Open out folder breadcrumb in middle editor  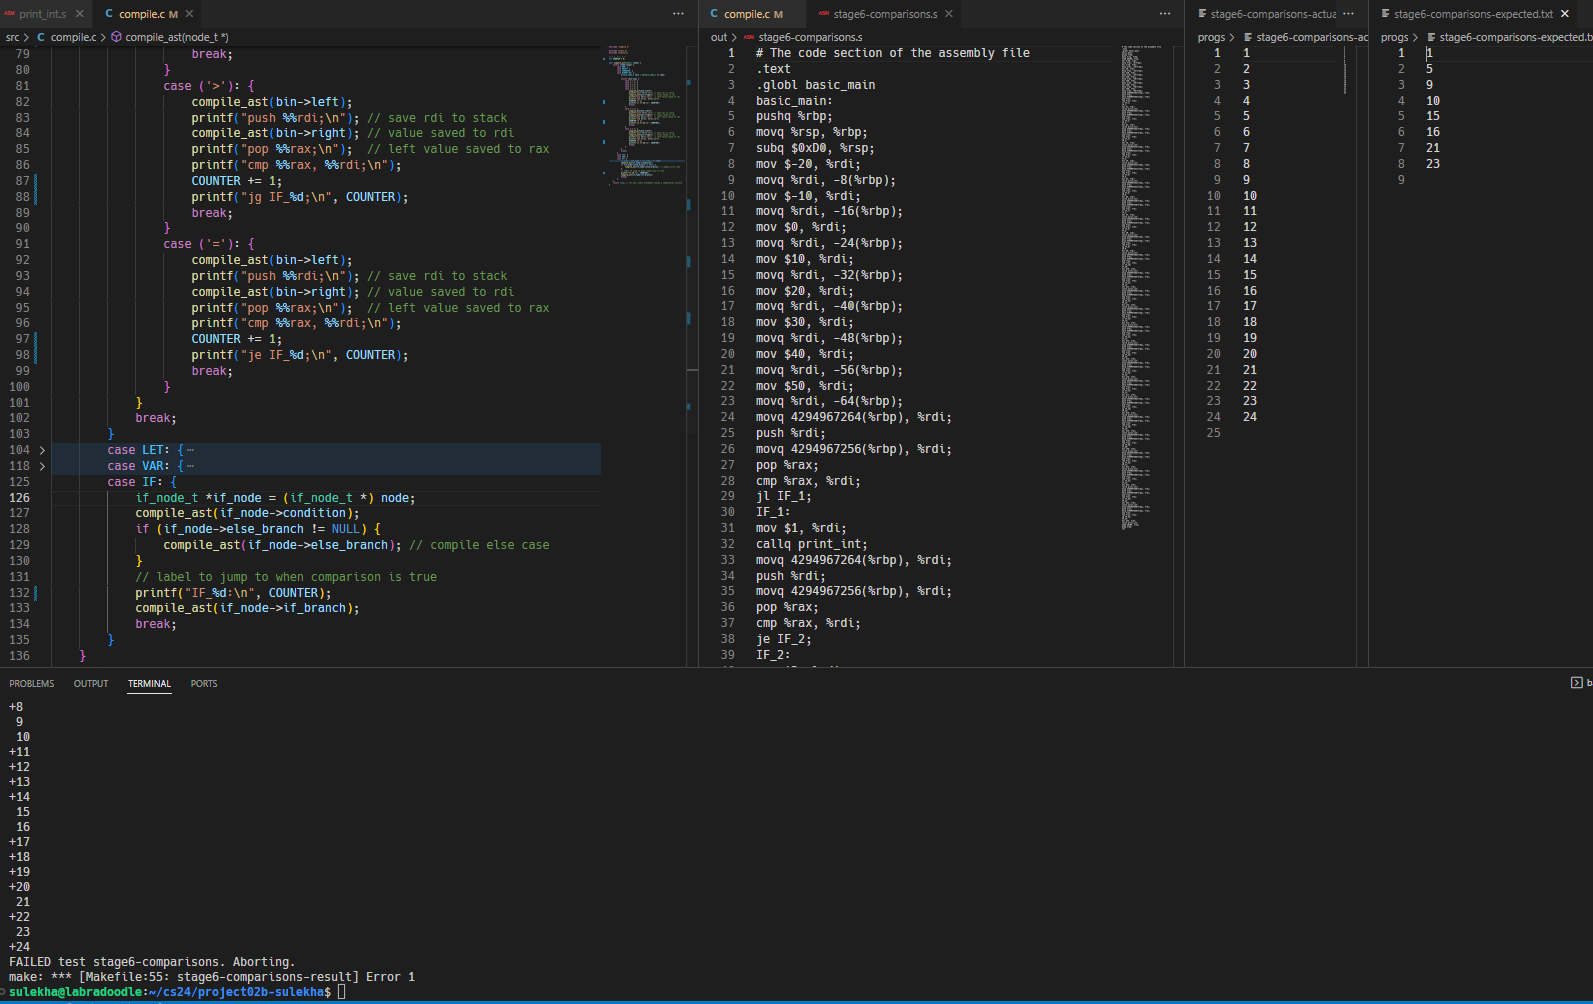point(719,37)
